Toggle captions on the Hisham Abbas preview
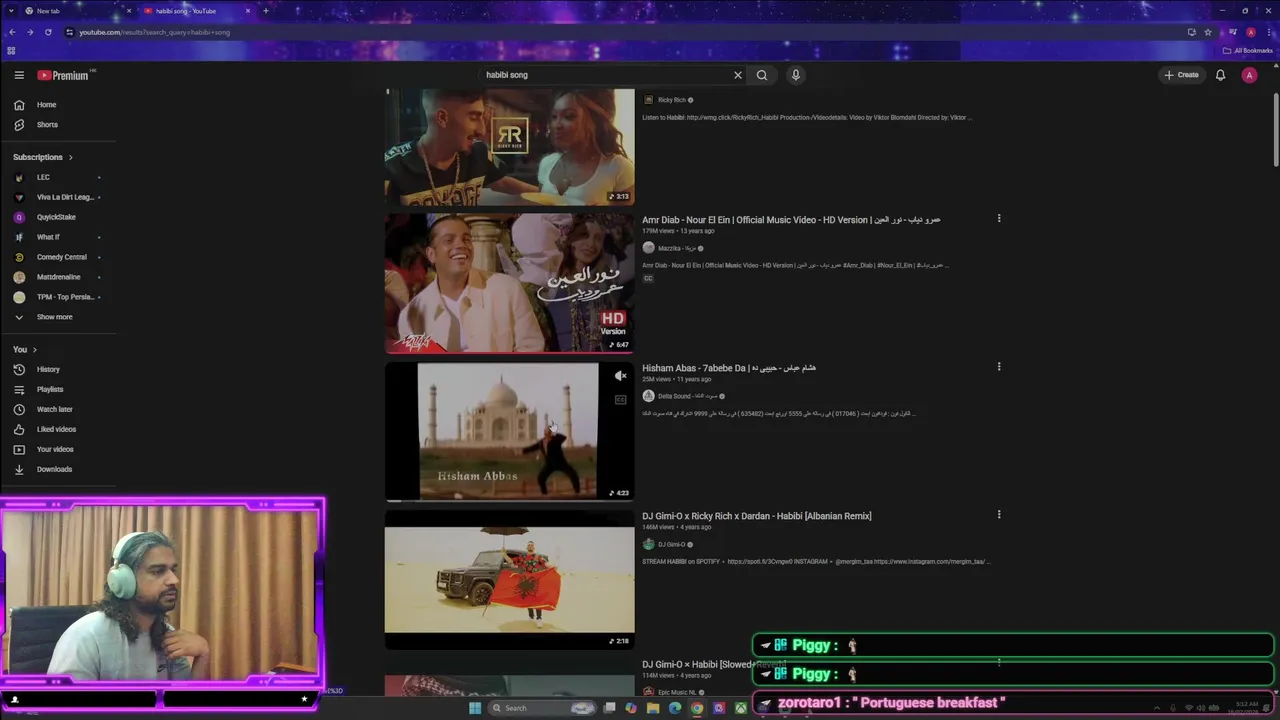 coord(621,400)
